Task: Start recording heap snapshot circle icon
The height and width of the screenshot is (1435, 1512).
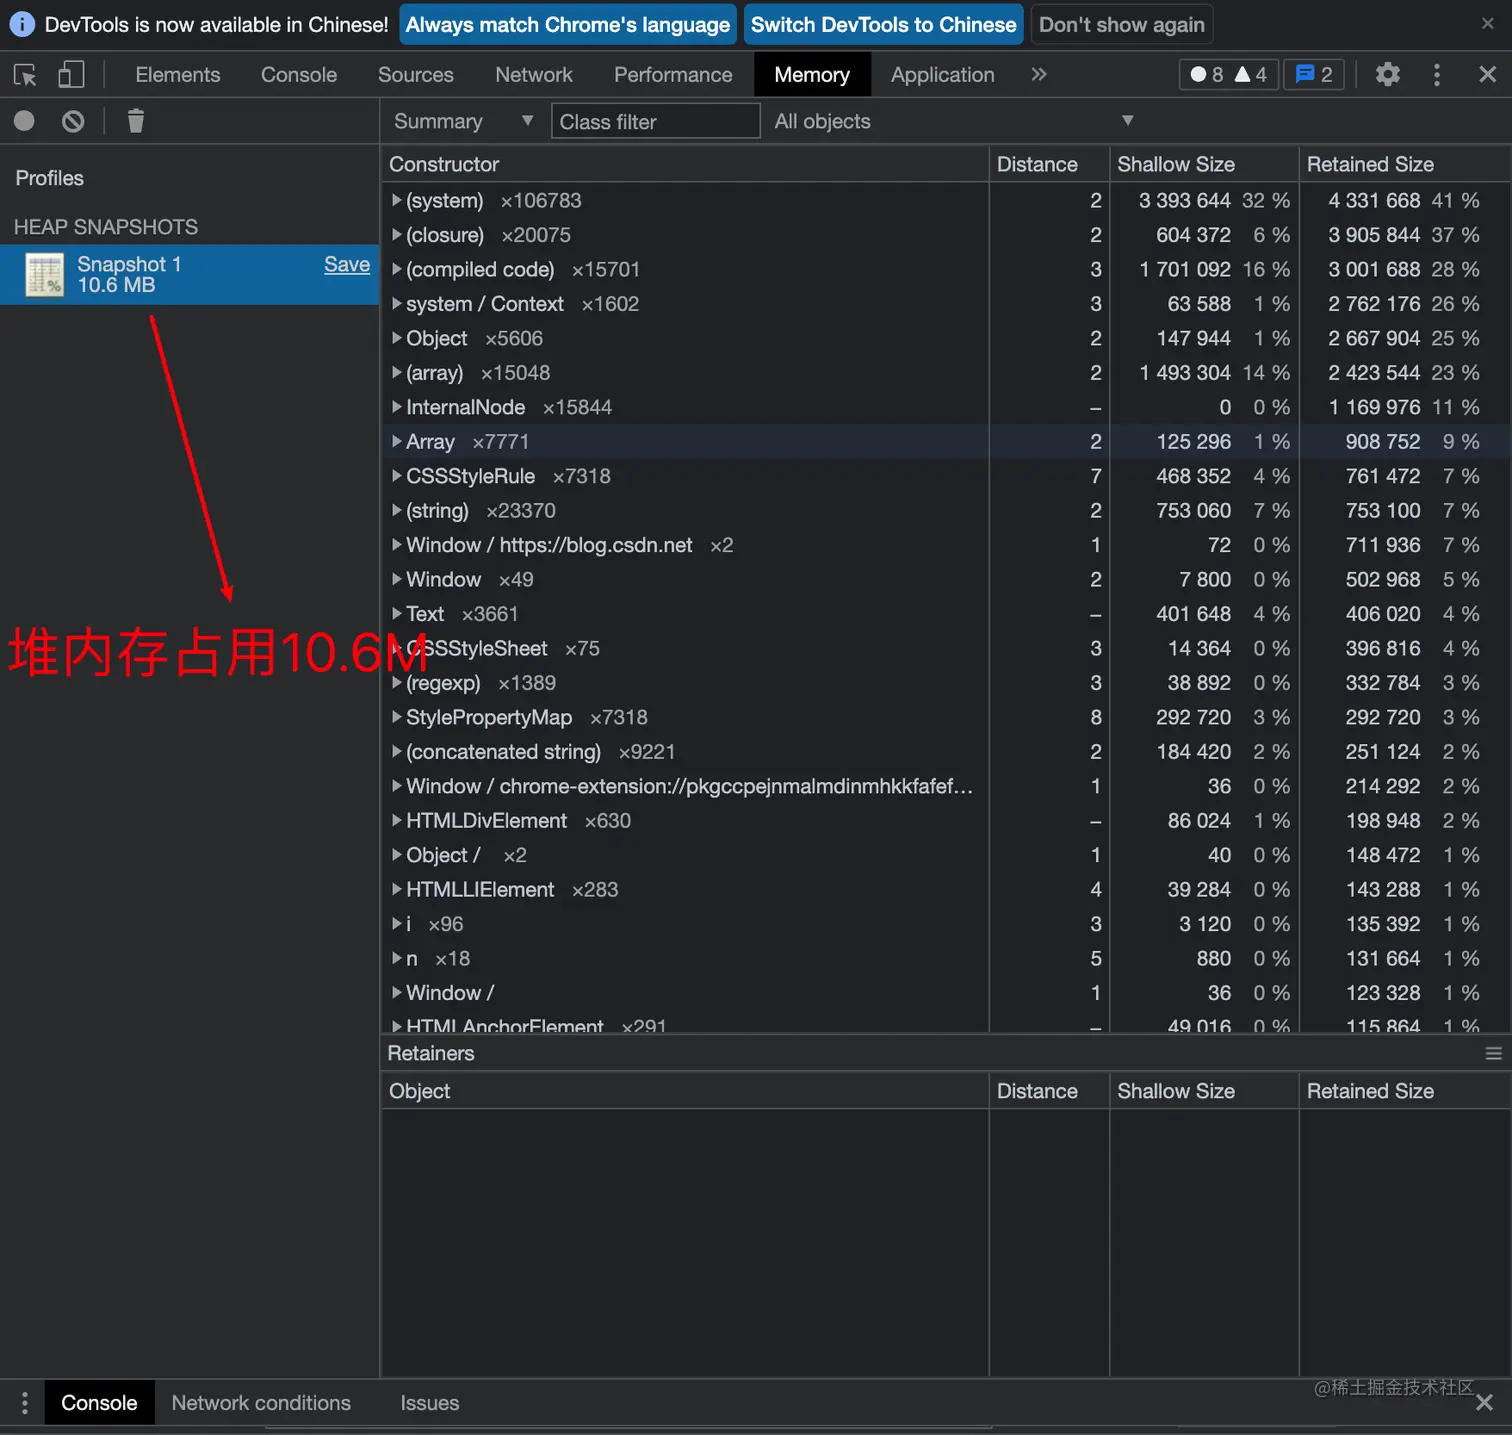Action: click(x=24, y=121)
